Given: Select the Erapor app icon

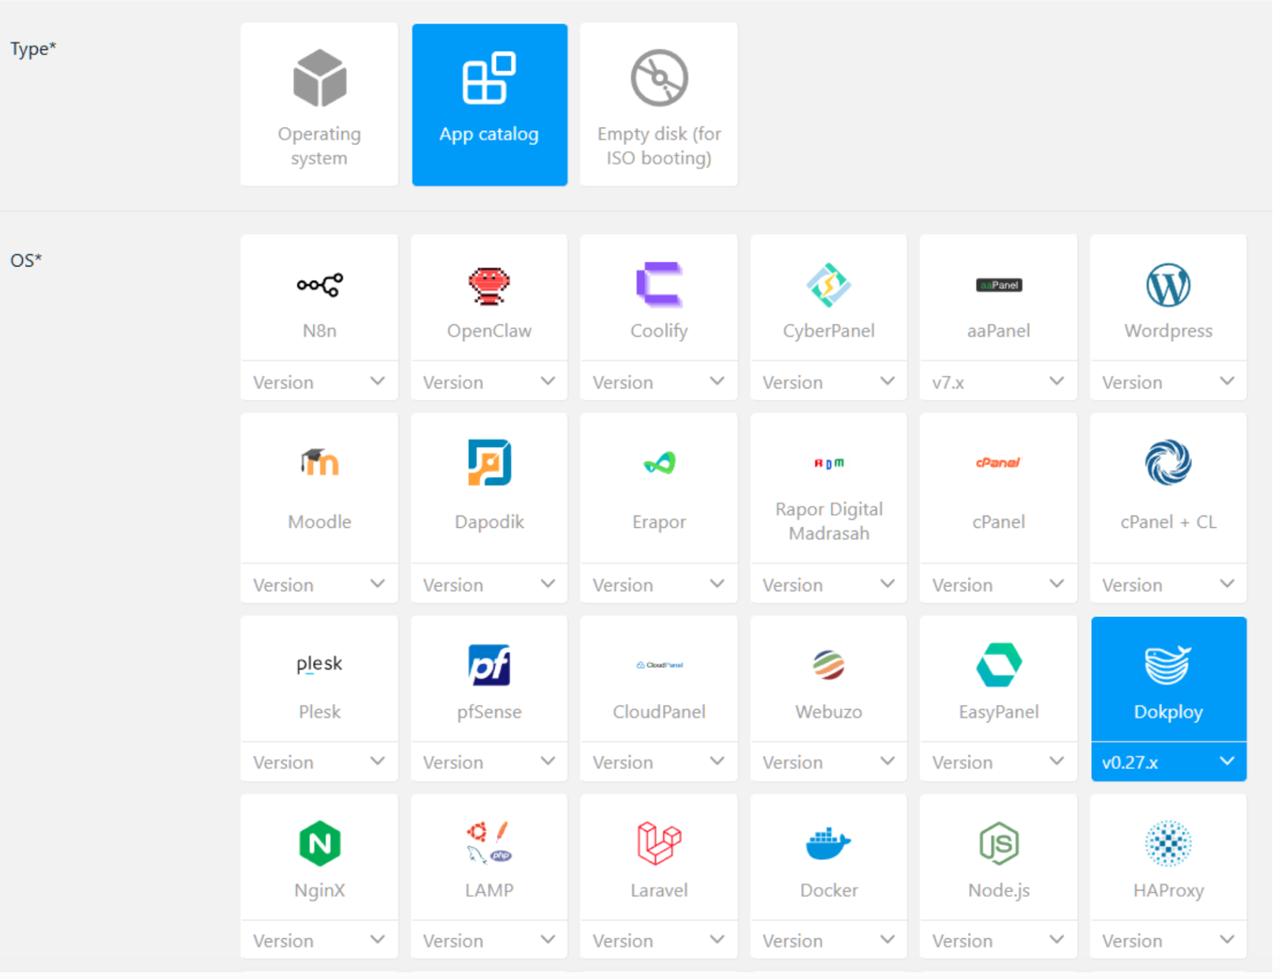Looking at the screenshot, I should coord(659,462).
